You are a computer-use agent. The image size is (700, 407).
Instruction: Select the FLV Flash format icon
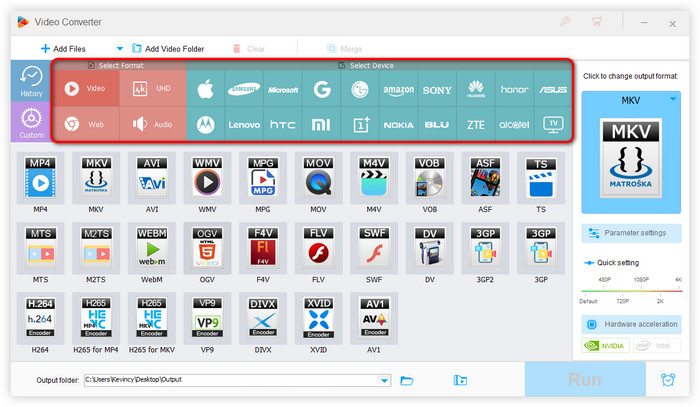click(318, 248)
